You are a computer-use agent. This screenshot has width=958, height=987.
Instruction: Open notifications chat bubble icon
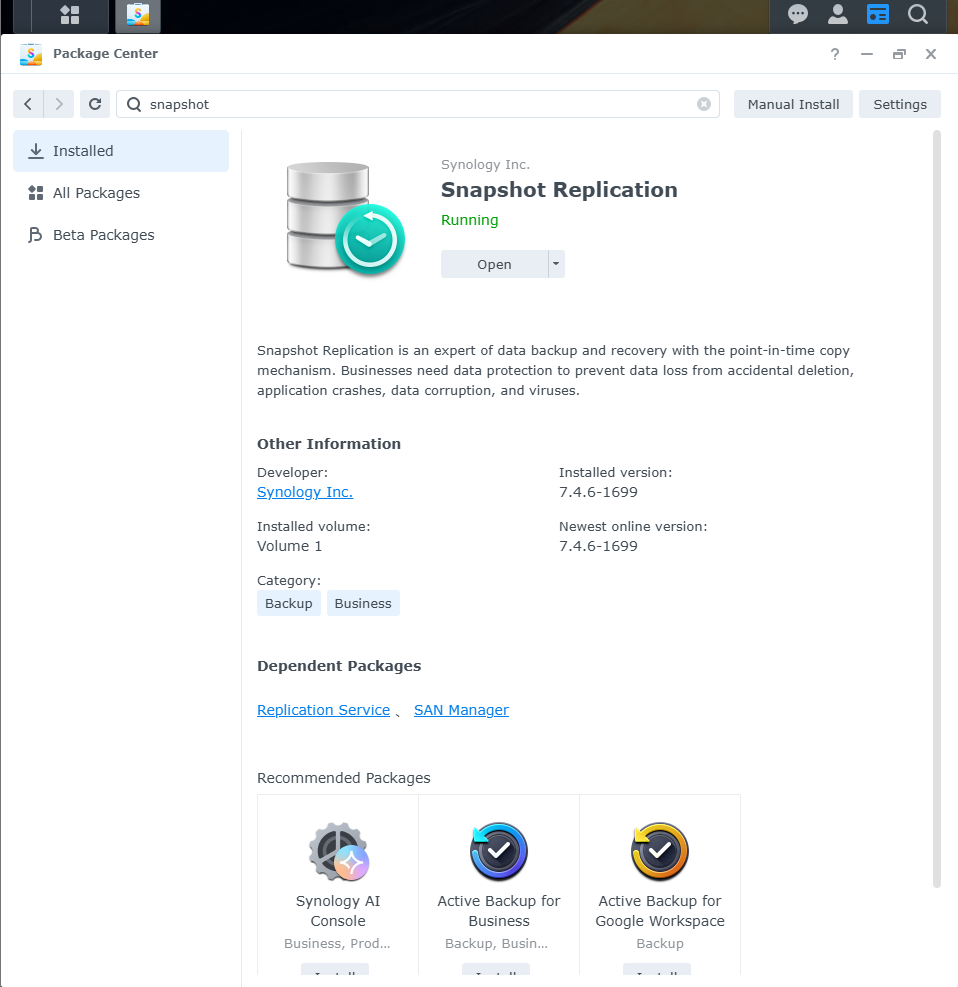pos(798,15)
